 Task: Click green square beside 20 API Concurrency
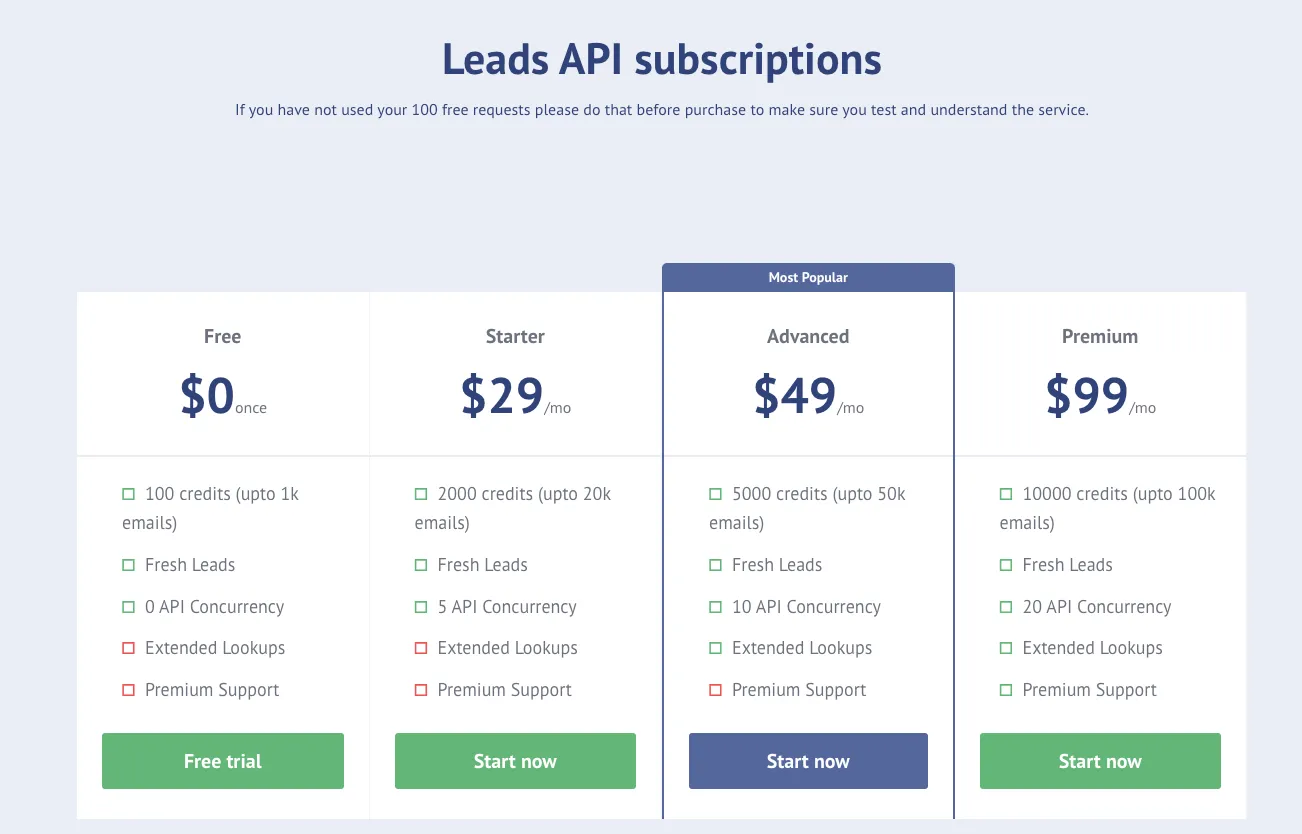[1006, 607]
